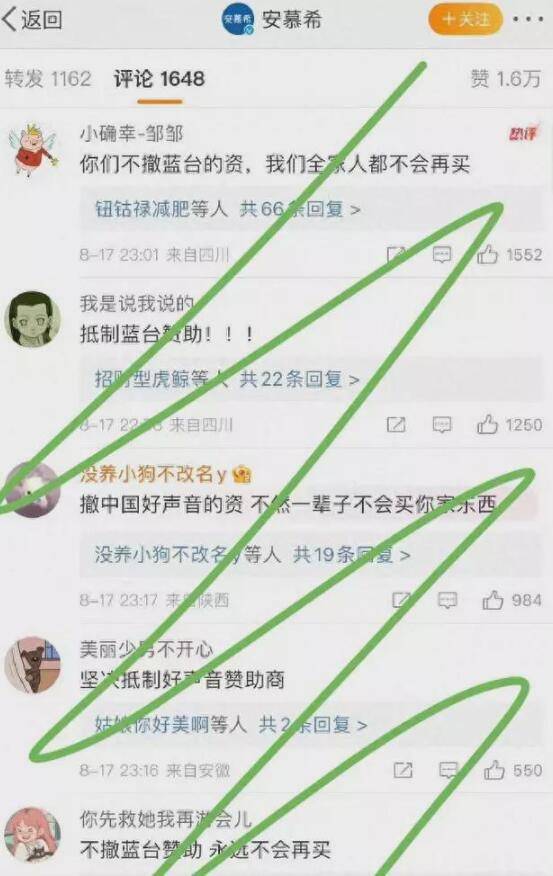This screenshot has width=553, height=876.
Task: Open username link 没养小狗不改名y
Action: click(153, 474)
